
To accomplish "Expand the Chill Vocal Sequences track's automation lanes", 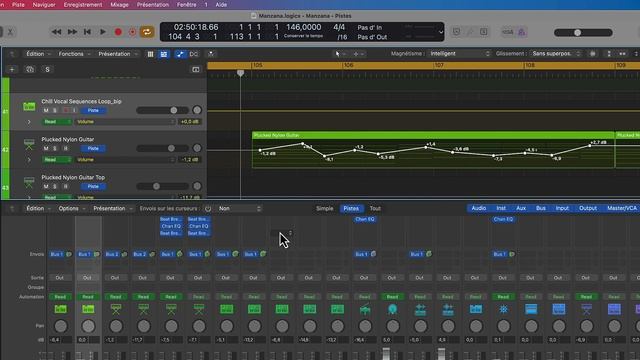I will [x=29, y=122].
